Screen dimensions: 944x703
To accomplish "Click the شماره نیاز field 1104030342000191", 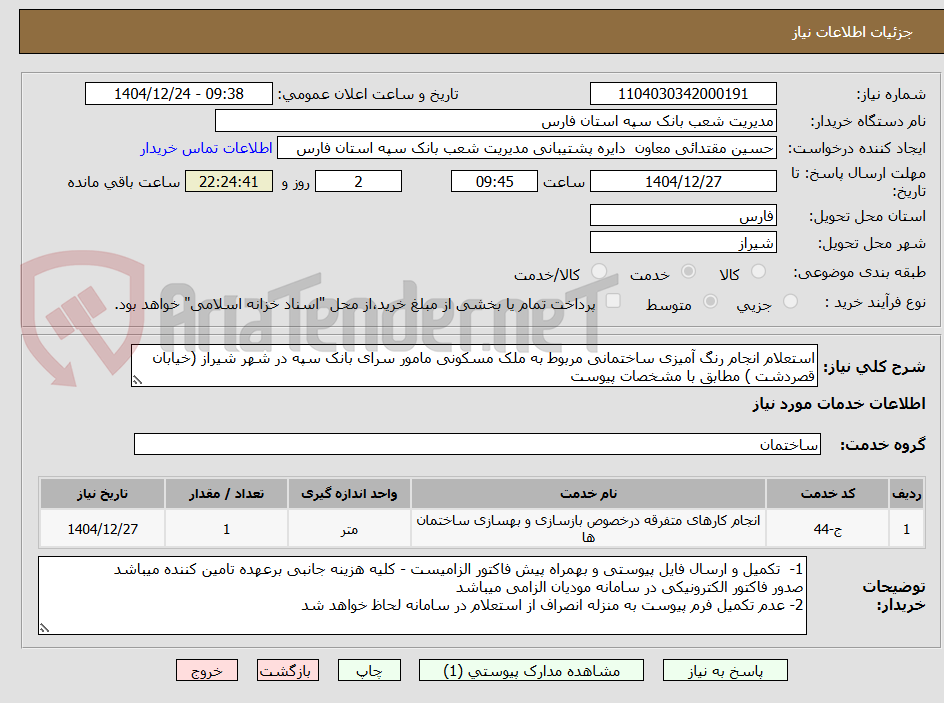I will point(683,94).
